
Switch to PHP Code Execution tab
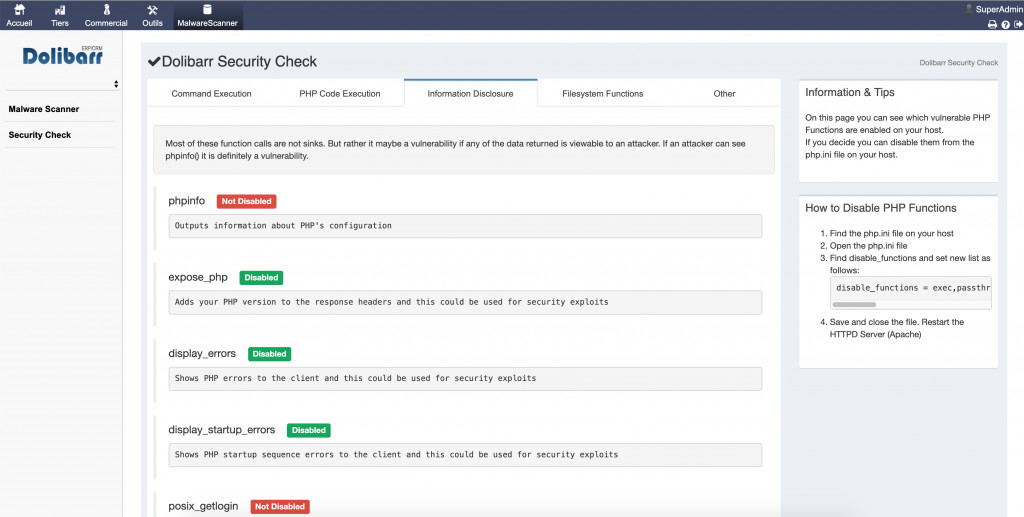(x=340, y=93)
